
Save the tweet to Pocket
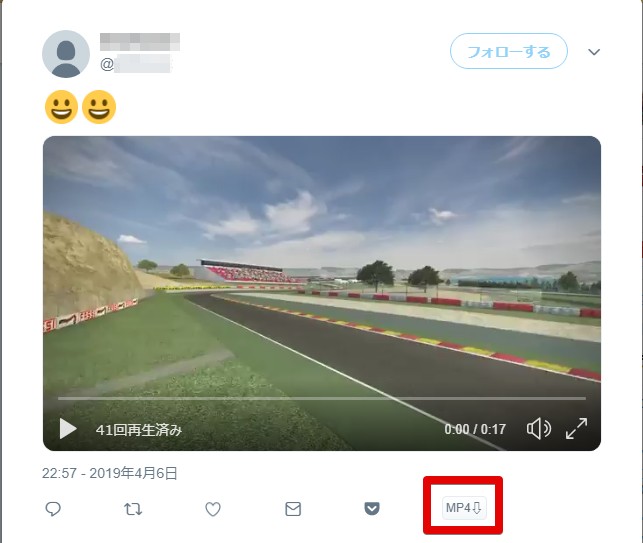tap(372, 509)
